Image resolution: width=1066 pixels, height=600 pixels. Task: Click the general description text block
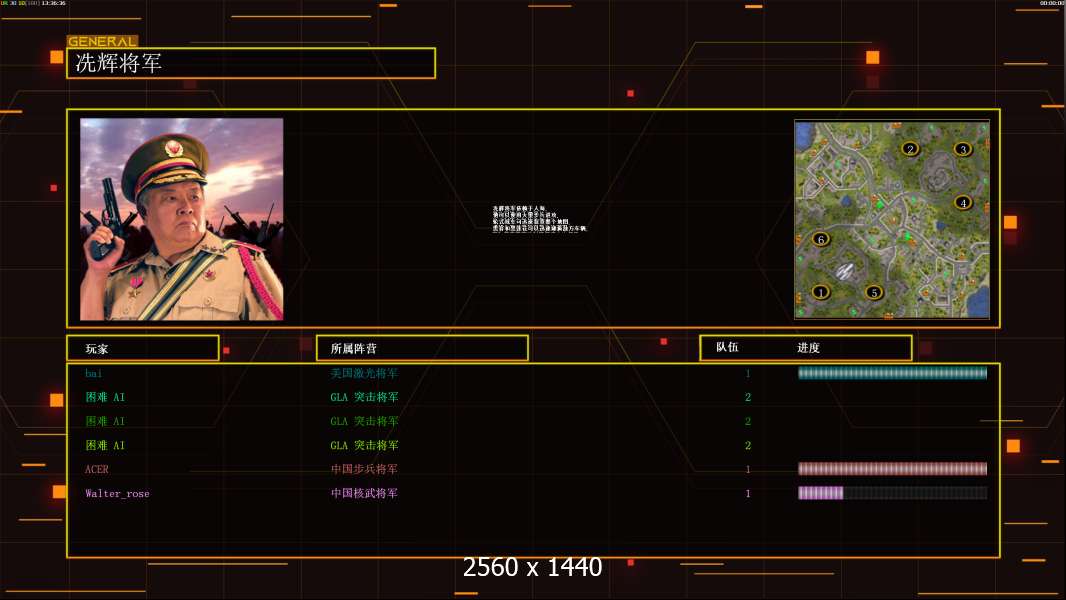pos(539,219)
